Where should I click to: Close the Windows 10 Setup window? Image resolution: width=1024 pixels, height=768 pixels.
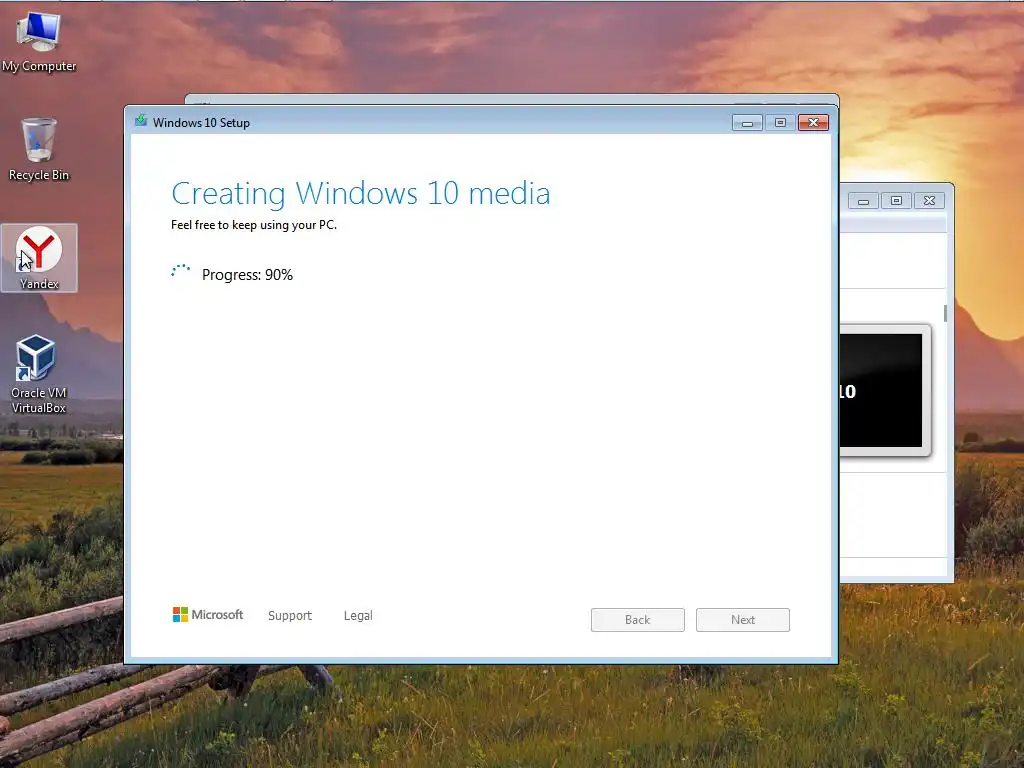(813, 123)
